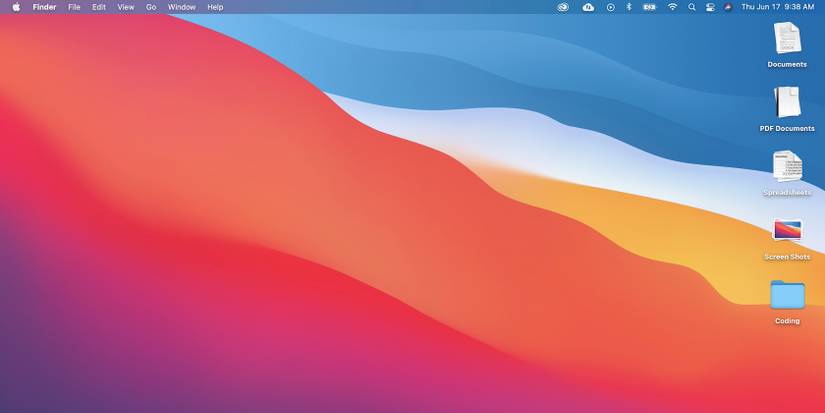Click the date and time clock
This screenshot has width=825, height=413.
click(778, 7)
